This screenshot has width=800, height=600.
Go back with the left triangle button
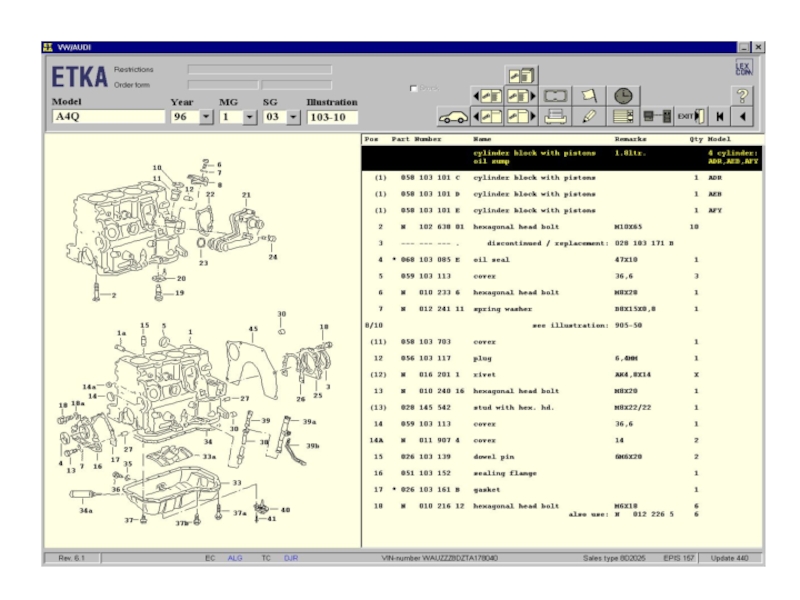(x=742, y=117)
